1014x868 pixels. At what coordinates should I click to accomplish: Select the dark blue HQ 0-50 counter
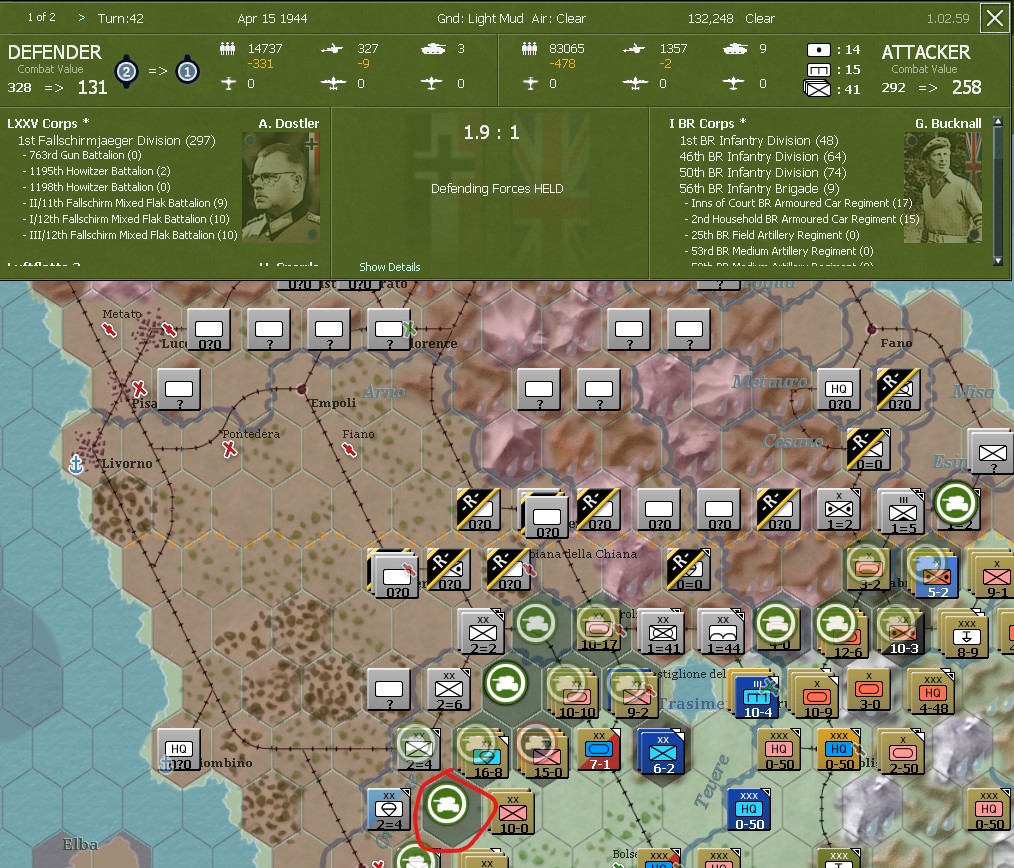[x=750, y=809]
